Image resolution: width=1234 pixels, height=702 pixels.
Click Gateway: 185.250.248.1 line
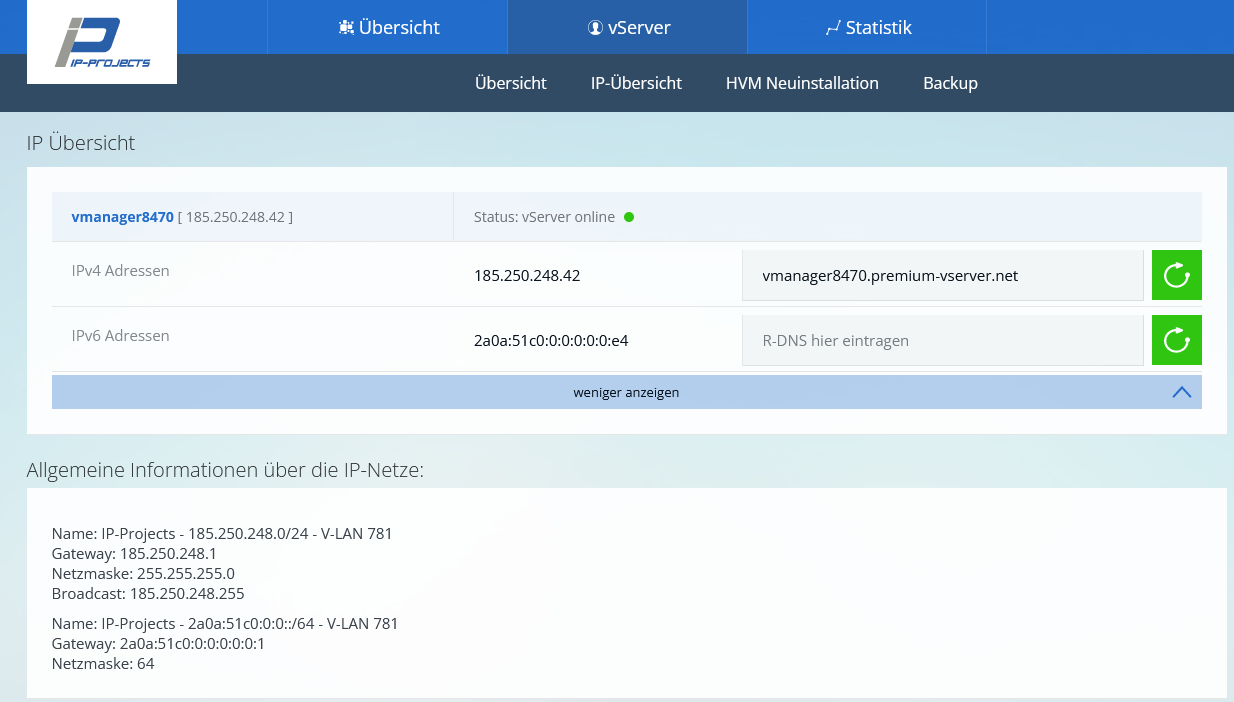134,553
